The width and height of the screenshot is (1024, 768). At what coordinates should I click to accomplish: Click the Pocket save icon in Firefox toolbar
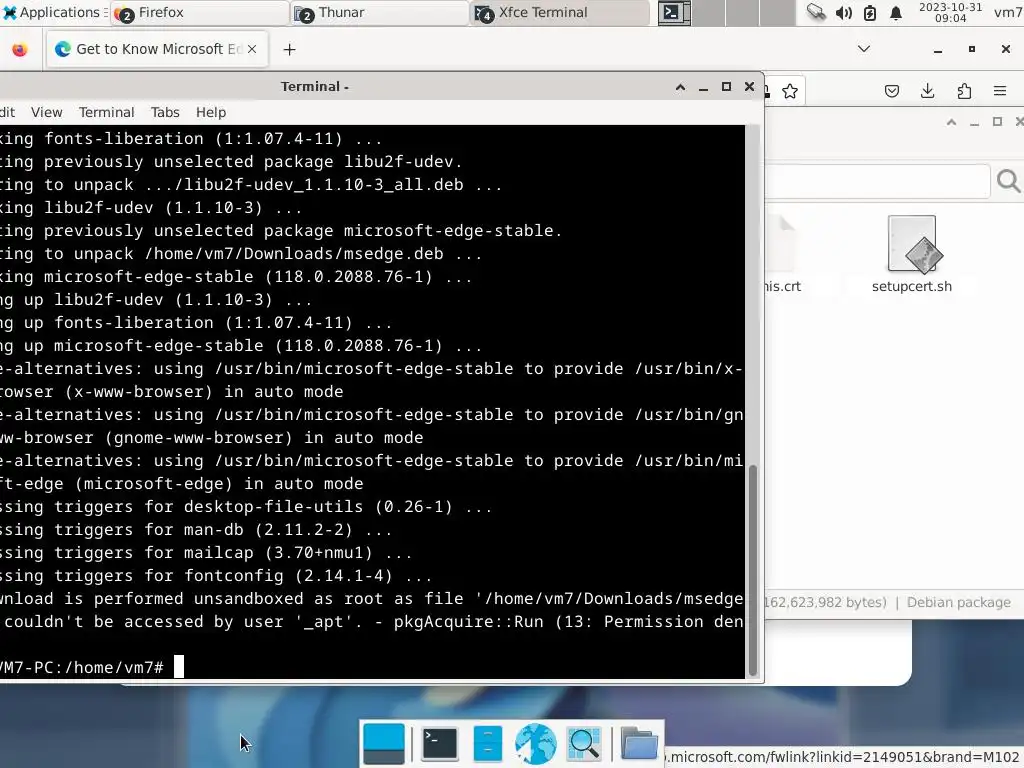pos(891,91)
